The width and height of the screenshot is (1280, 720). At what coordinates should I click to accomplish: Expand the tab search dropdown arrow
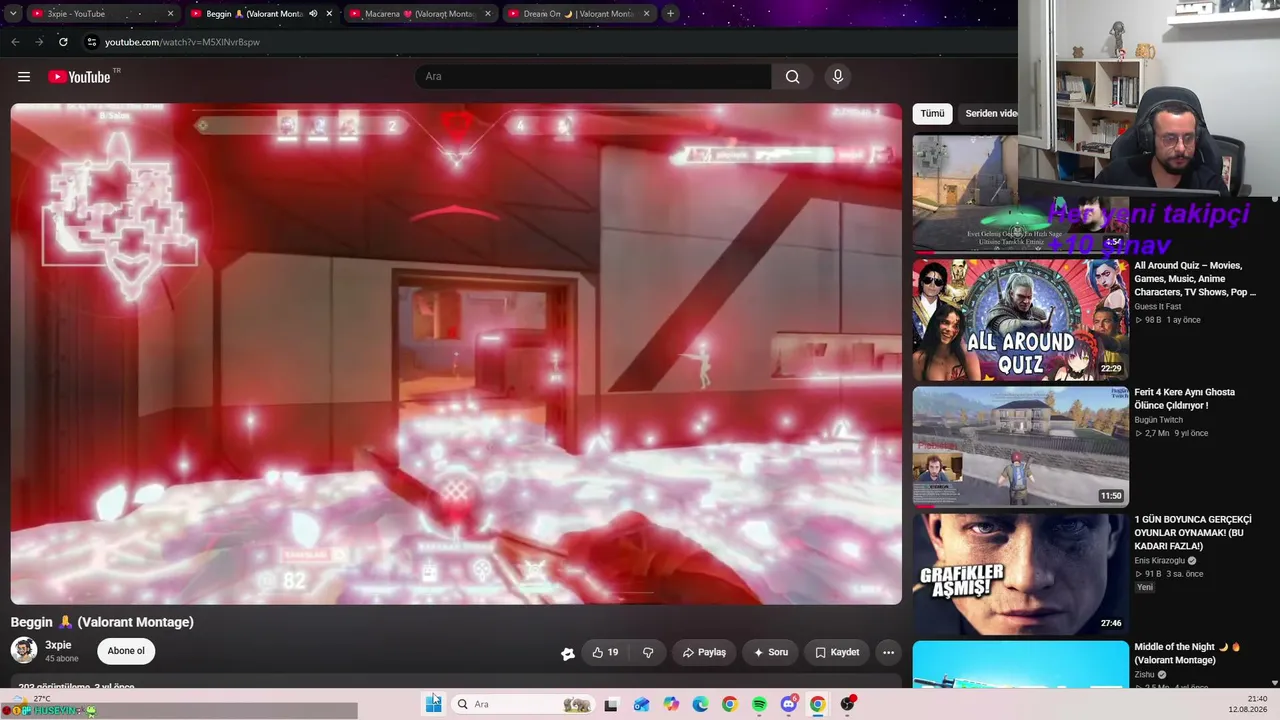[13, 14]
